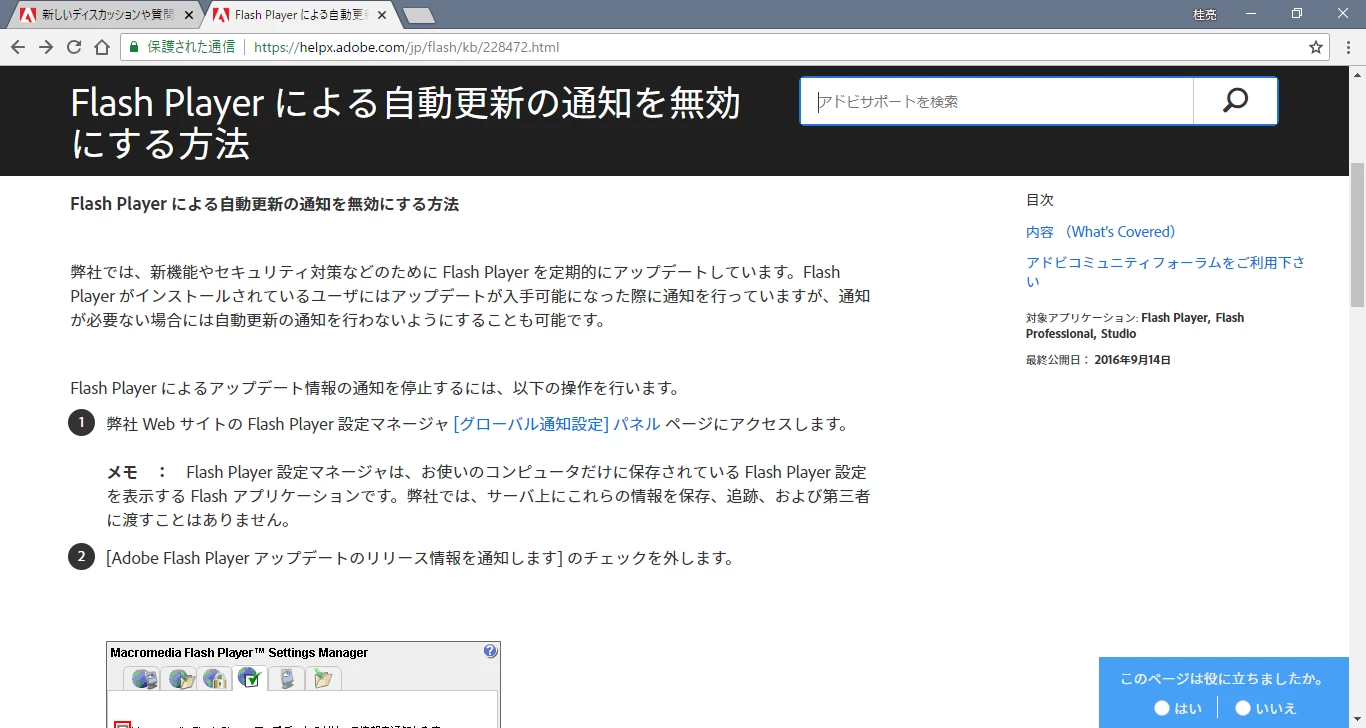Screen dimensions: 1366x728
Task: Click the scrollbar down arrow
Action: (x=1357, y=720)
